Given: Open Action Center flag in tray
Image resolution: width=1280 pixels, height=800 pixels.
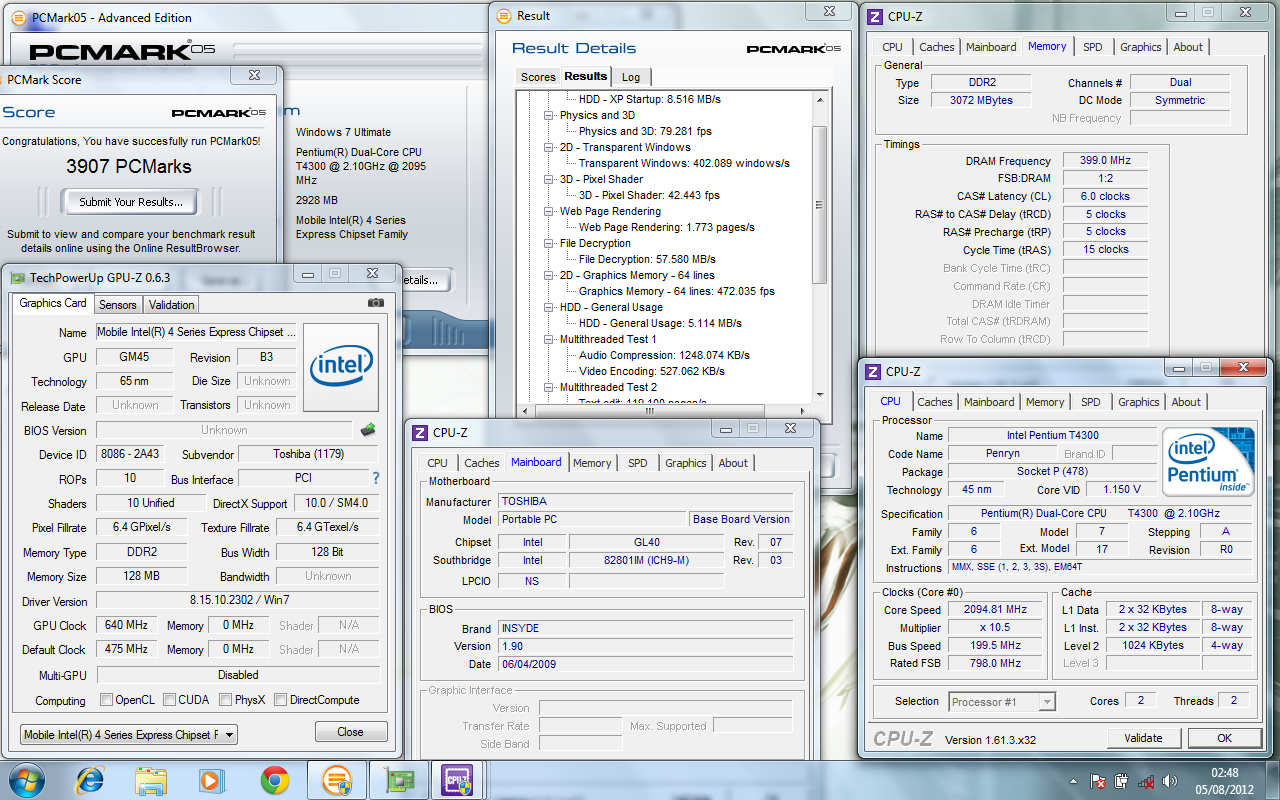Looking at the screenshot, I should coord(1098,781).
